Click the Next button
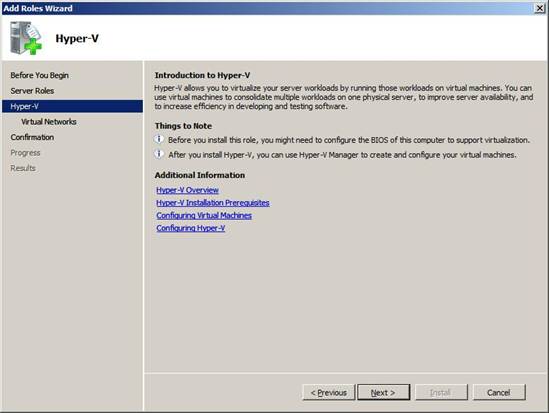The width and height of the screenshot is (549, 413). point(383,392)
